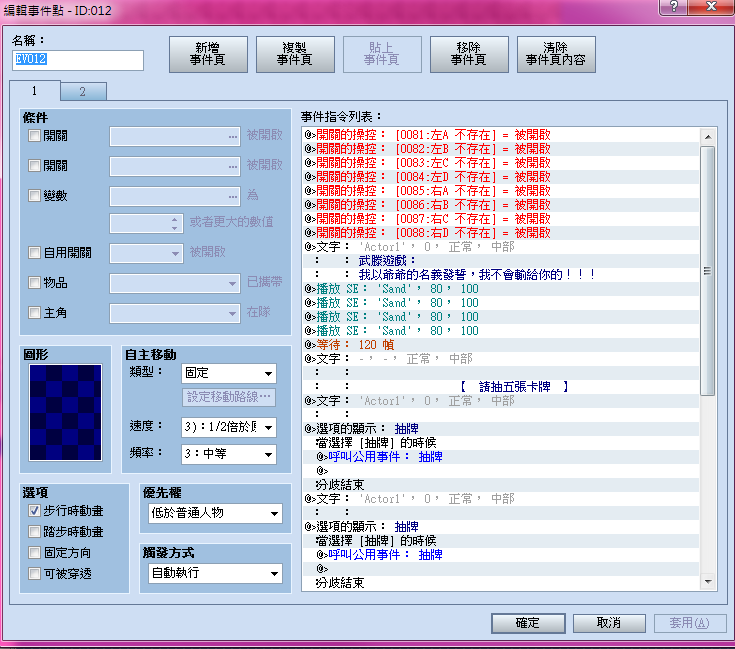Select the first 文字: 'Actor1' command
Image resolution: width=735 pixels, height=649 pixels.
pyautogui.click(x=501, y=247)
